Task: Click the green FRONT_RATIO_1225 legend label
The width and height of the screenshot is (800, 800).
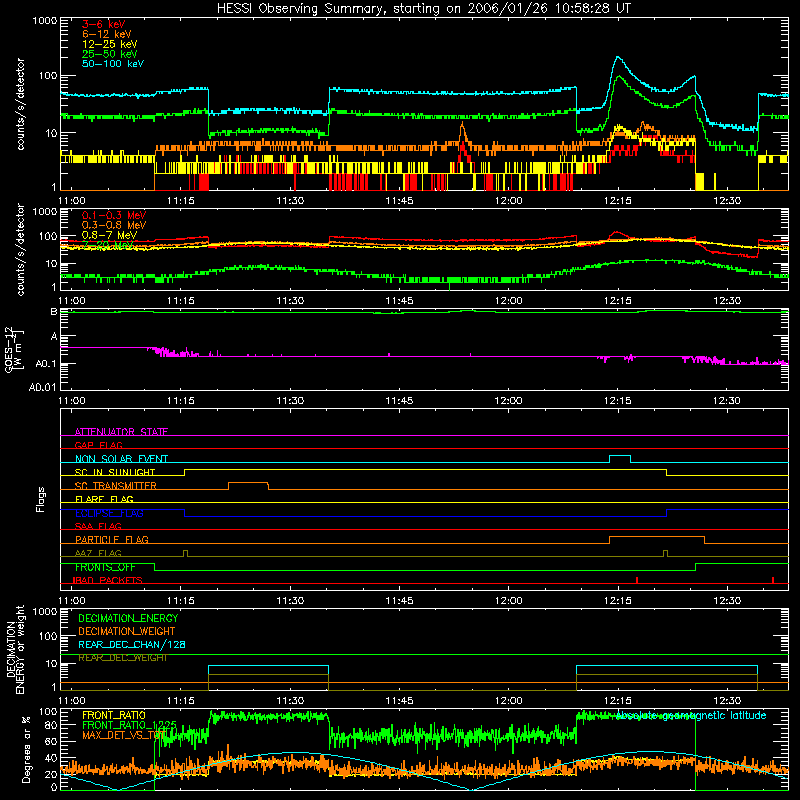Action: click(129, 725)
